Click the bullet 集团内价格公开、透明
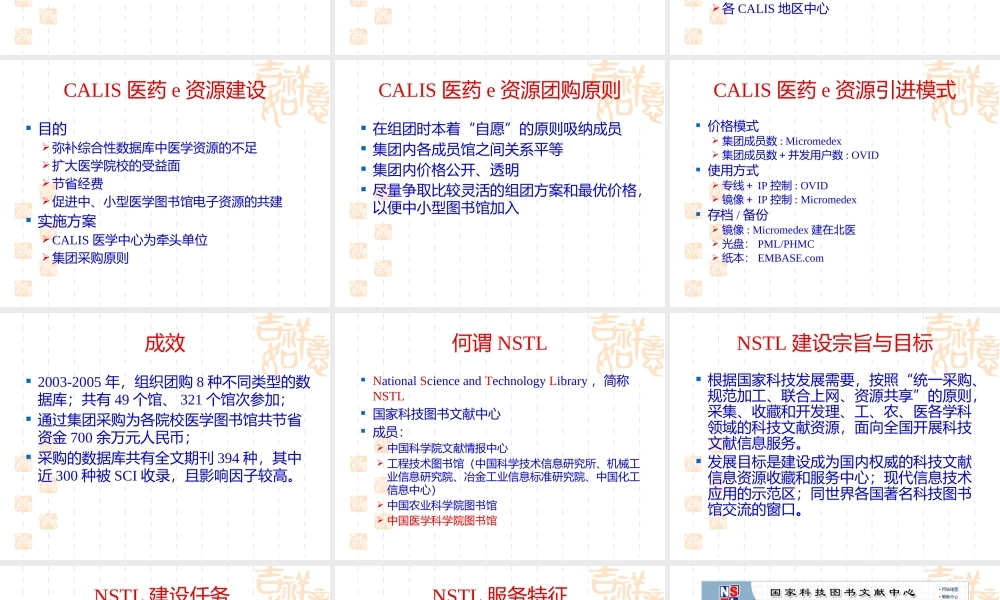This screenshot has width=1000, height=600. 445,170
